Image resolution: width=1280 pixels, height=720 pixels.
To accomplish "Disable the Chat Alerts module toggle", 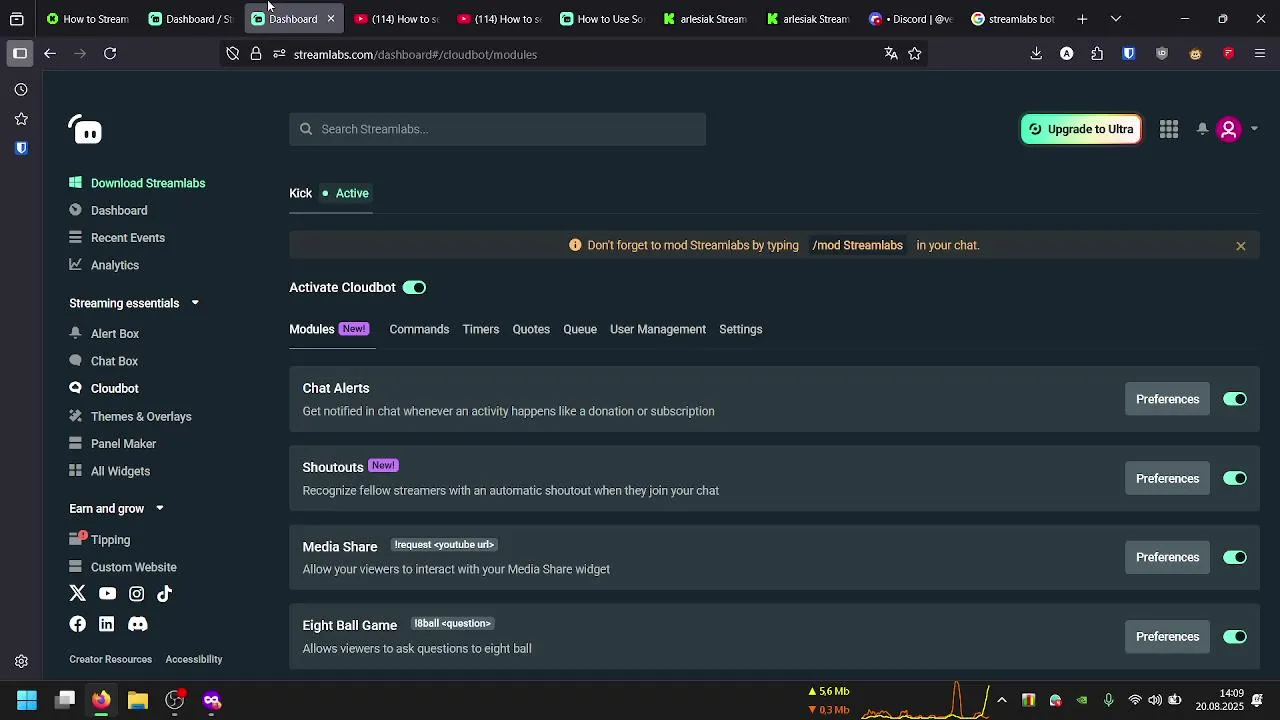I will pyautogui.click(x=1235, y=399).
